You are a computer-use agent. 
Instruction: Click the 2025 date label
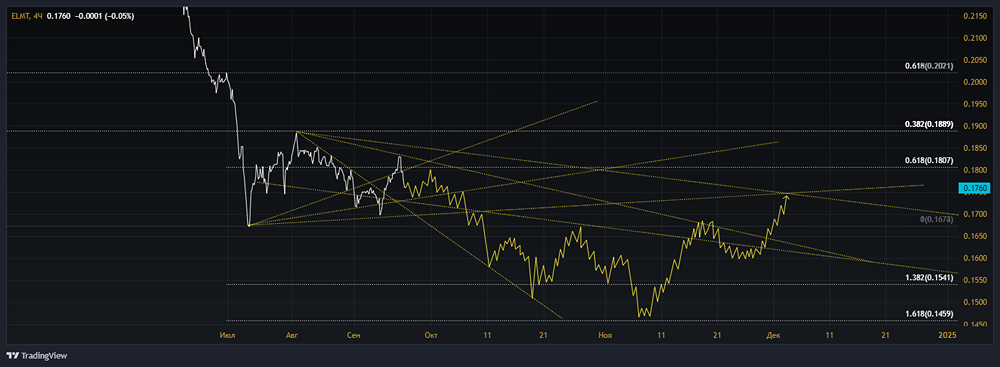(x=948, y=334)
